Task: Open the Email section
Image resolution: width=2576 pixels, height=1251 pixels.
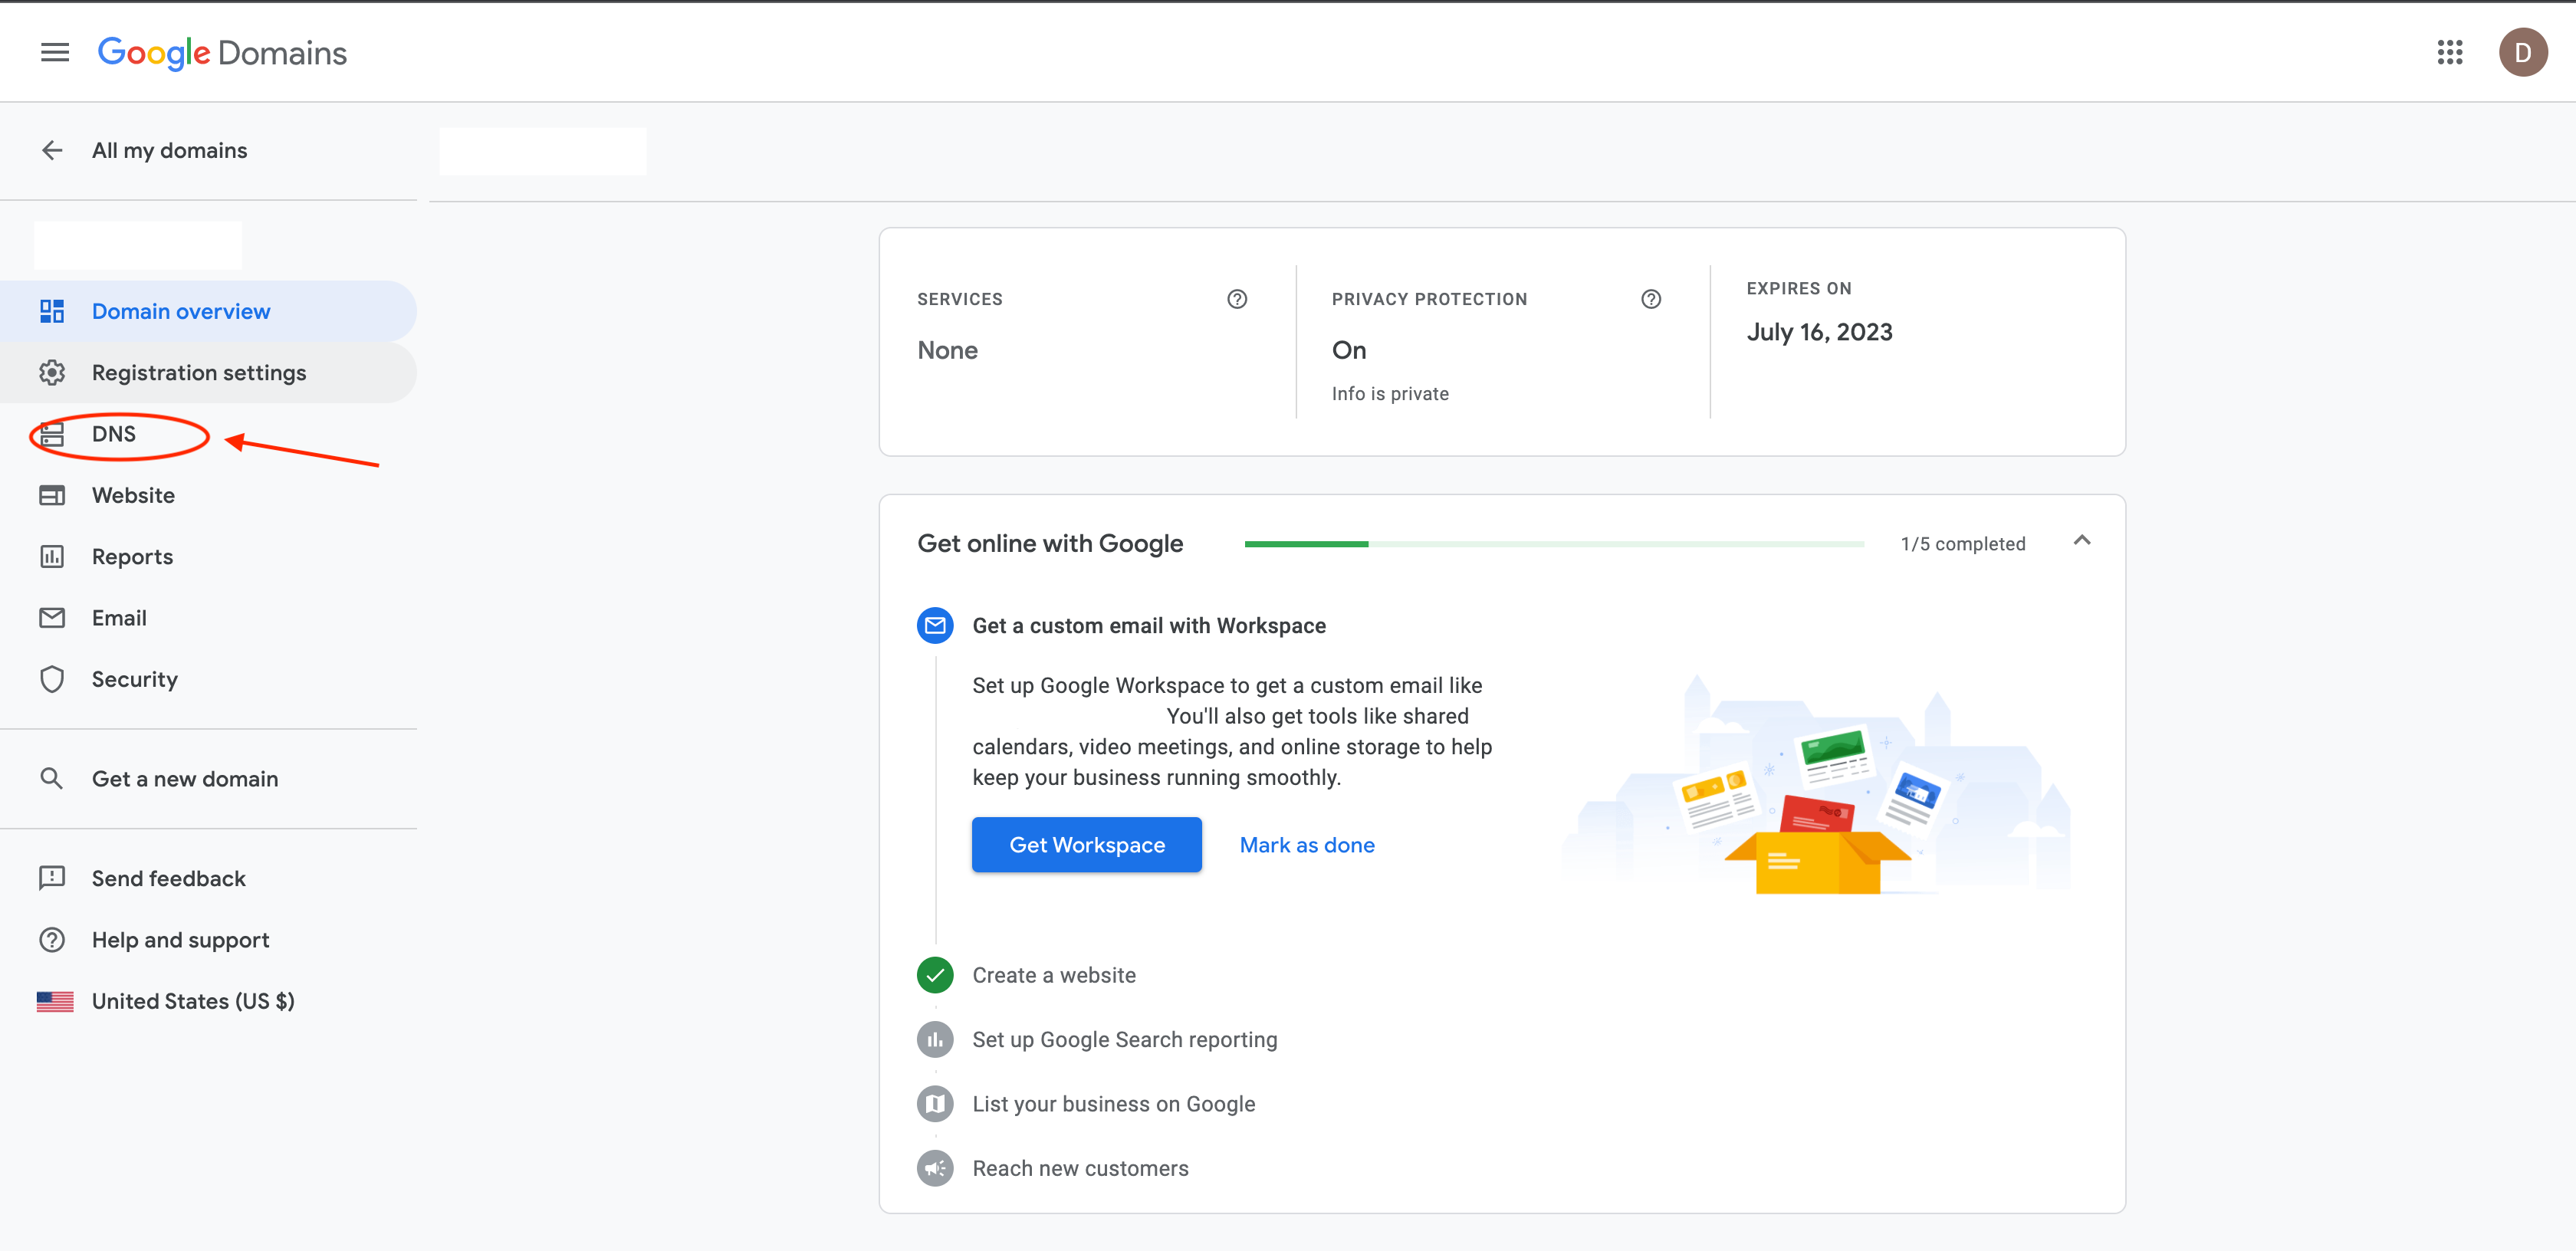Action: click(208, 618)
